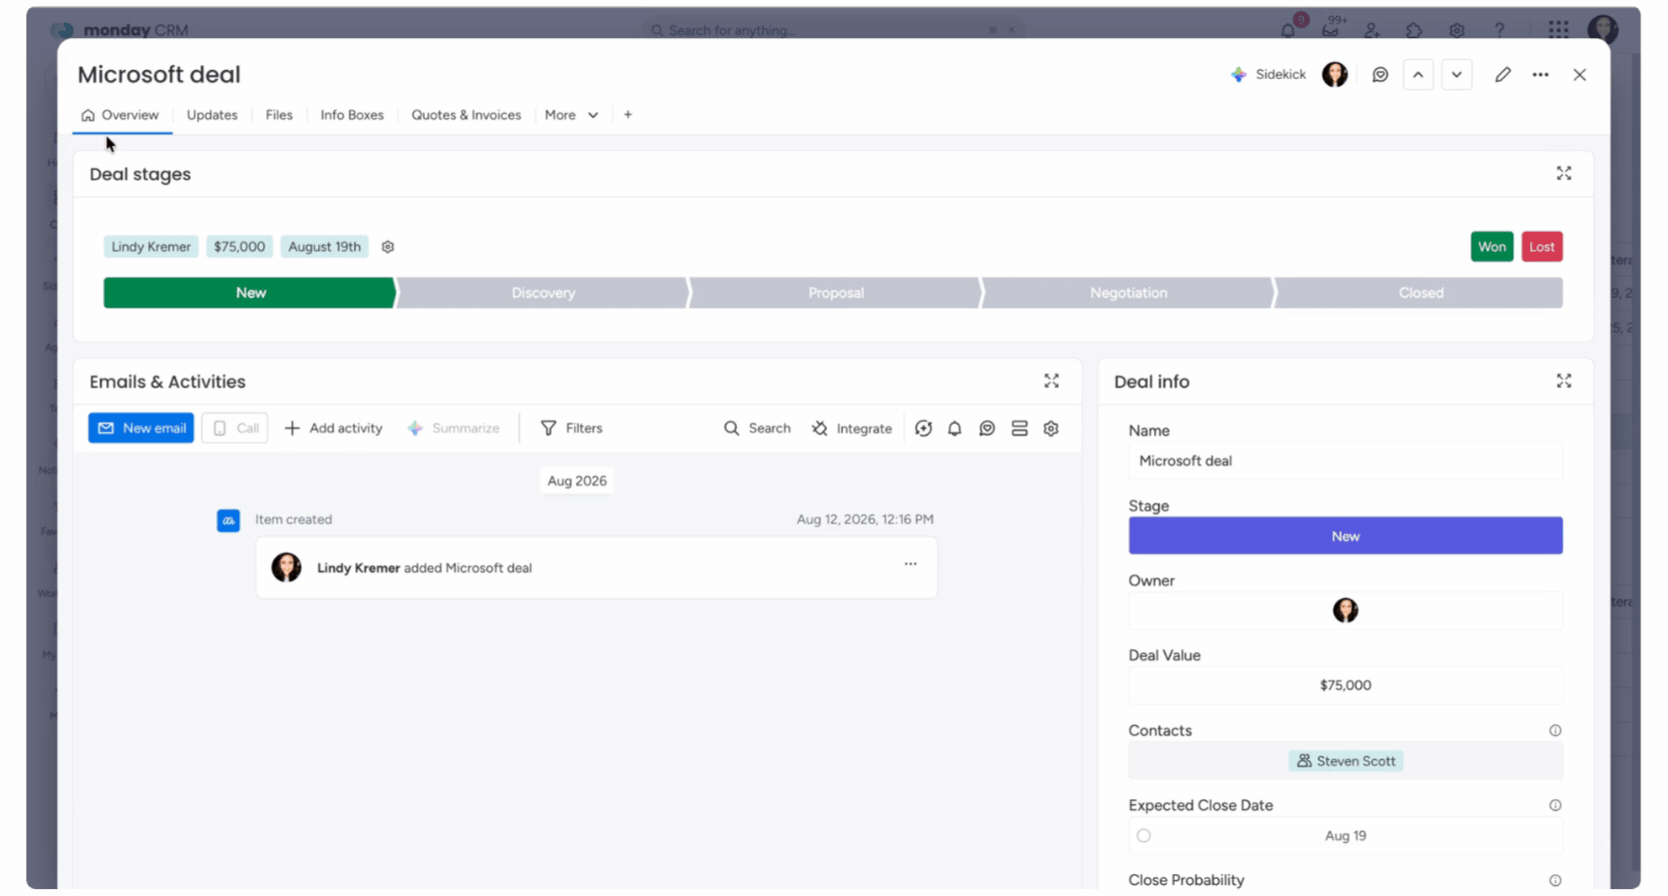The image size is (1668, 896).
Task: Expand the Deal stages widget to fullscreen
Action: (x=1564, y=173)
